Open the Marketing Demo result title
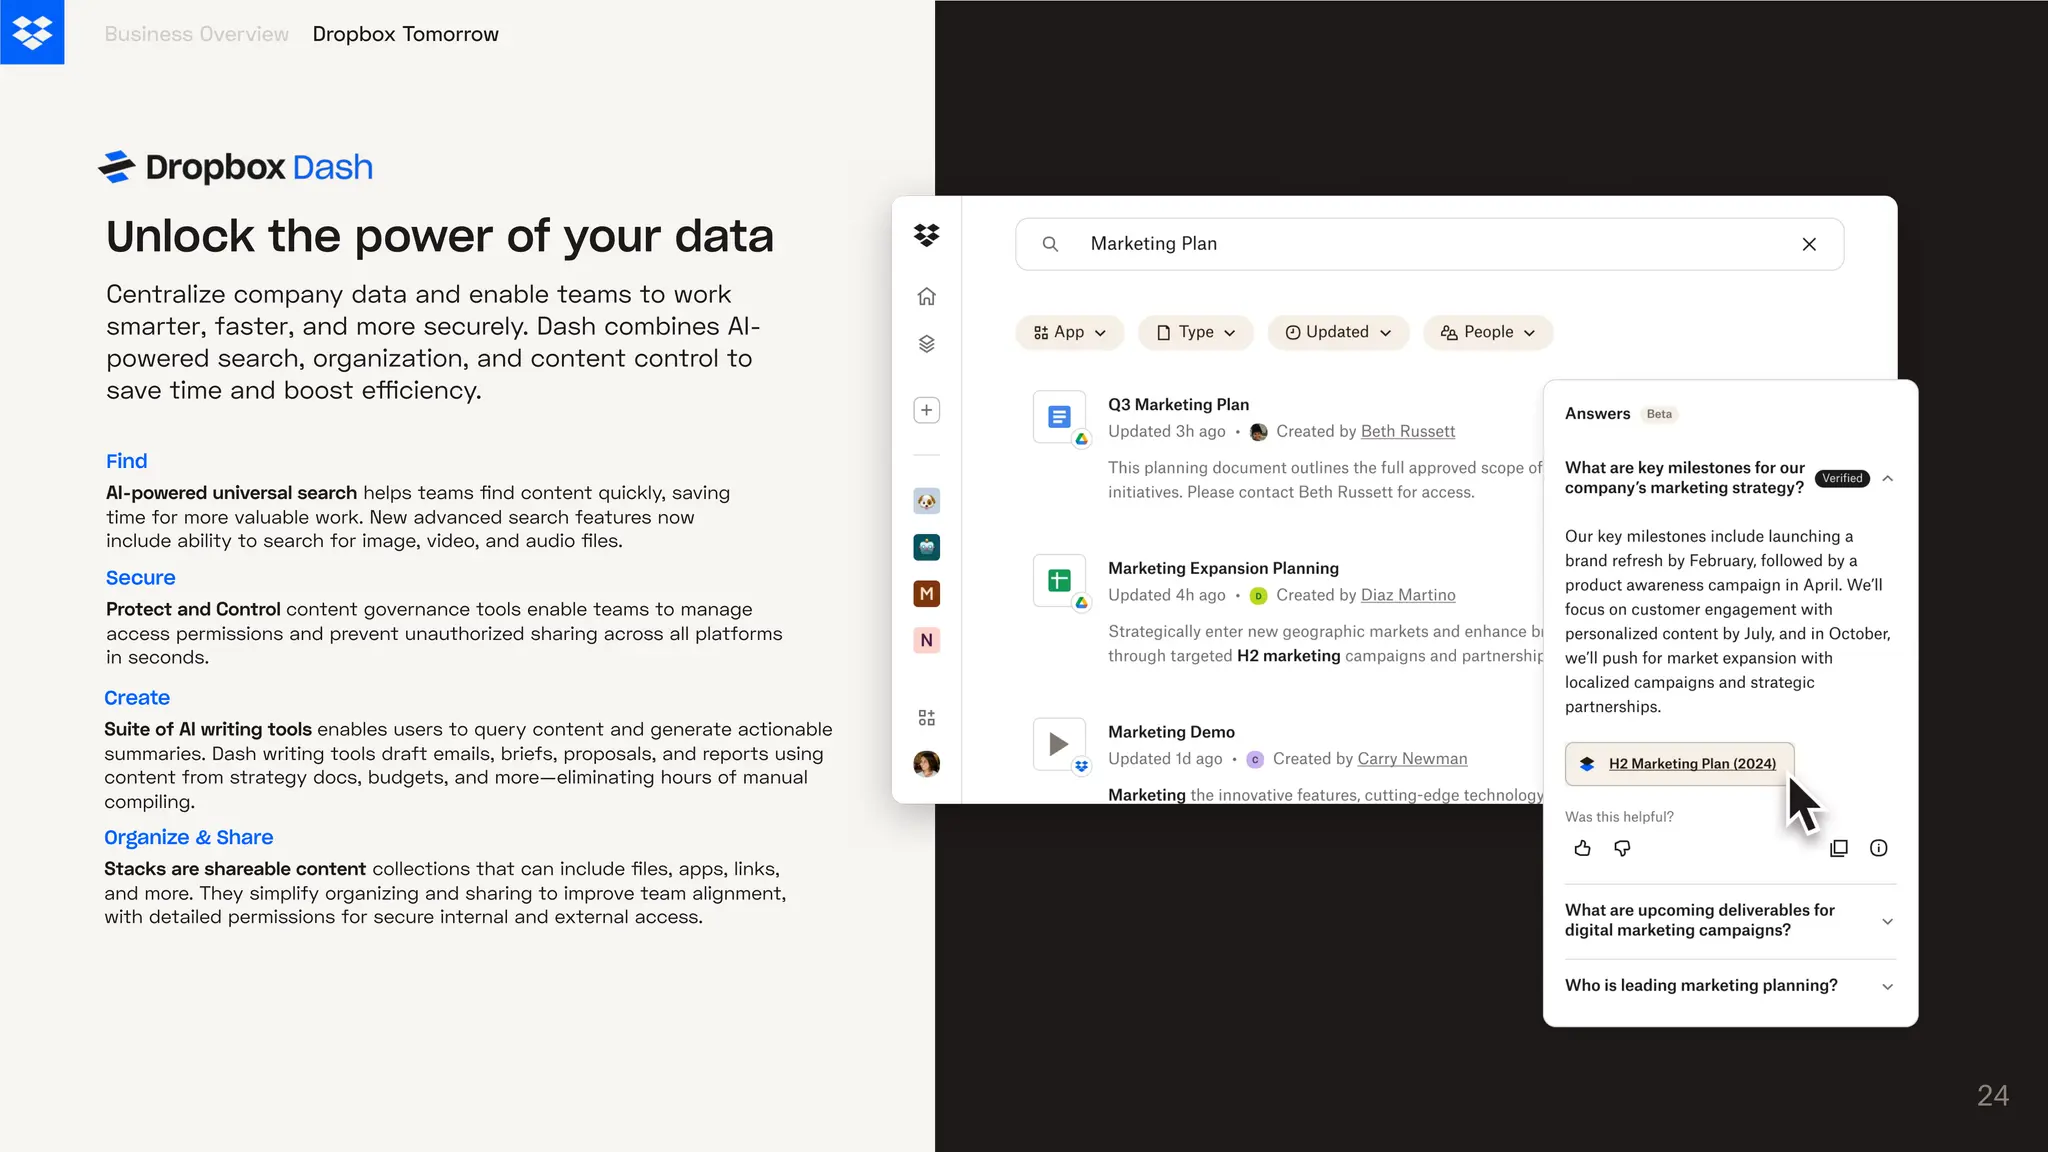 [1171, 732]
